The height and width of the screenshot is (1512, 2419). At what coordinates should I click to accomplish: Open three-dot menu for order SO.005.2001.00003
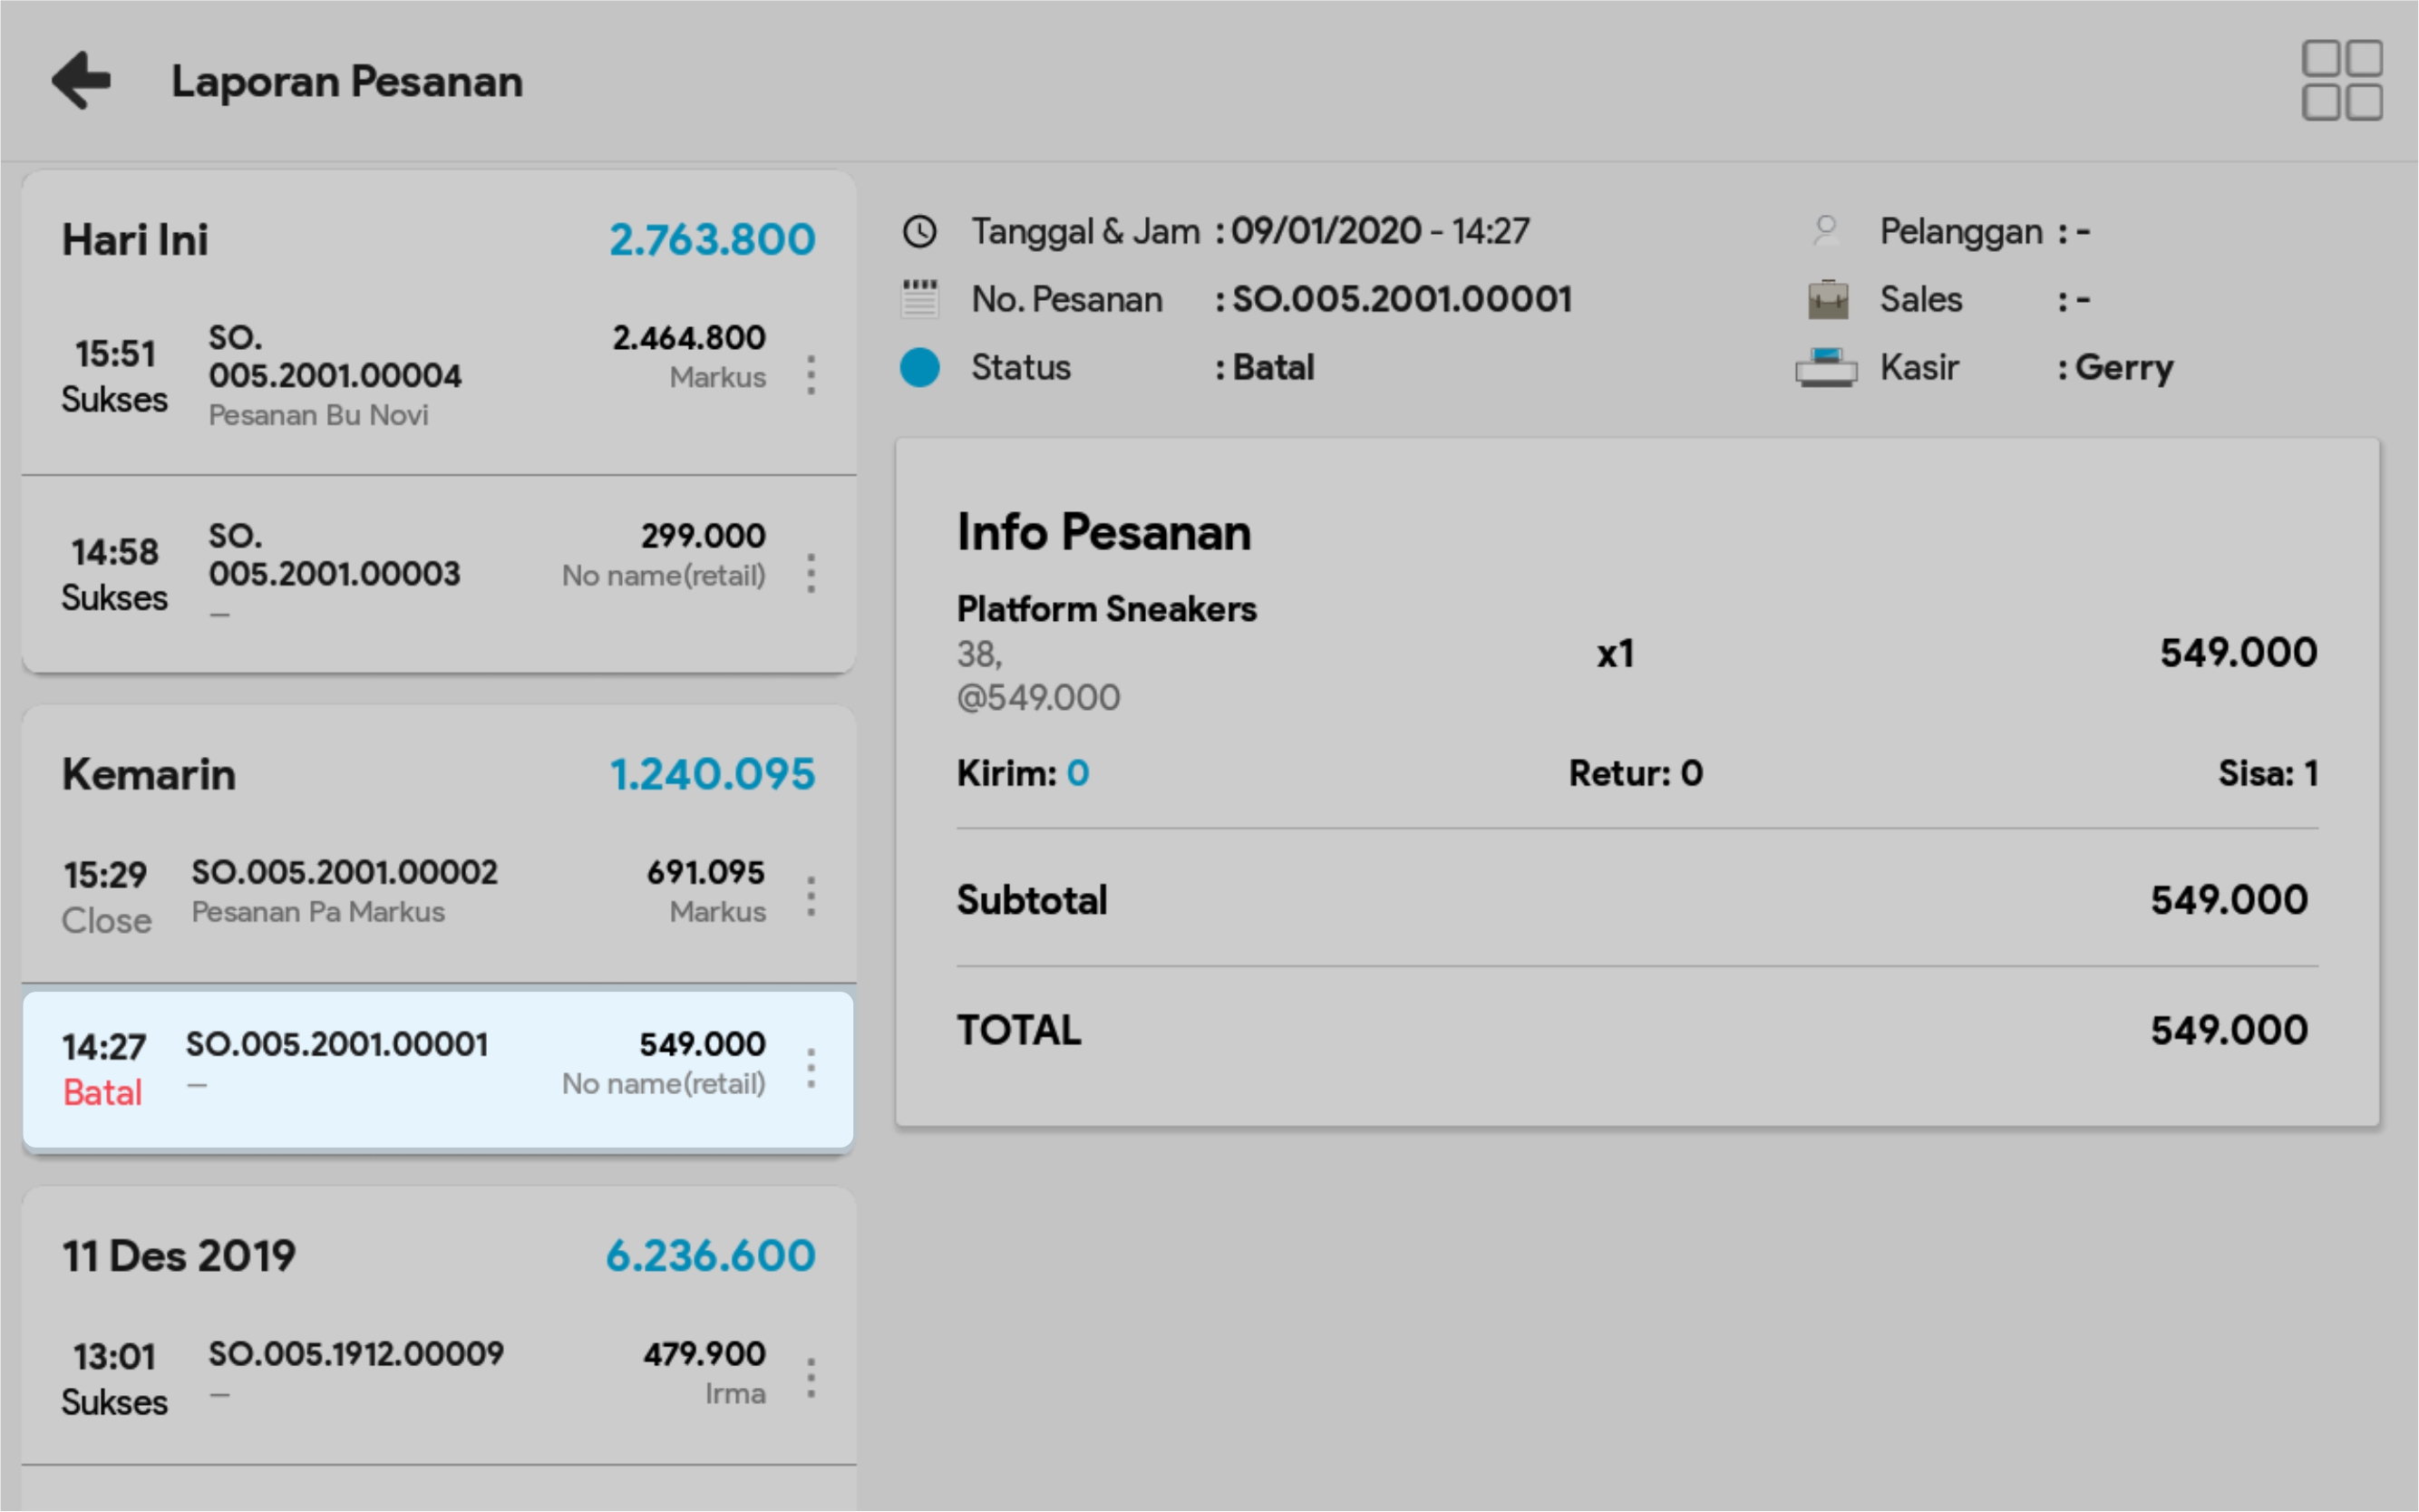(x=811, y=574)
